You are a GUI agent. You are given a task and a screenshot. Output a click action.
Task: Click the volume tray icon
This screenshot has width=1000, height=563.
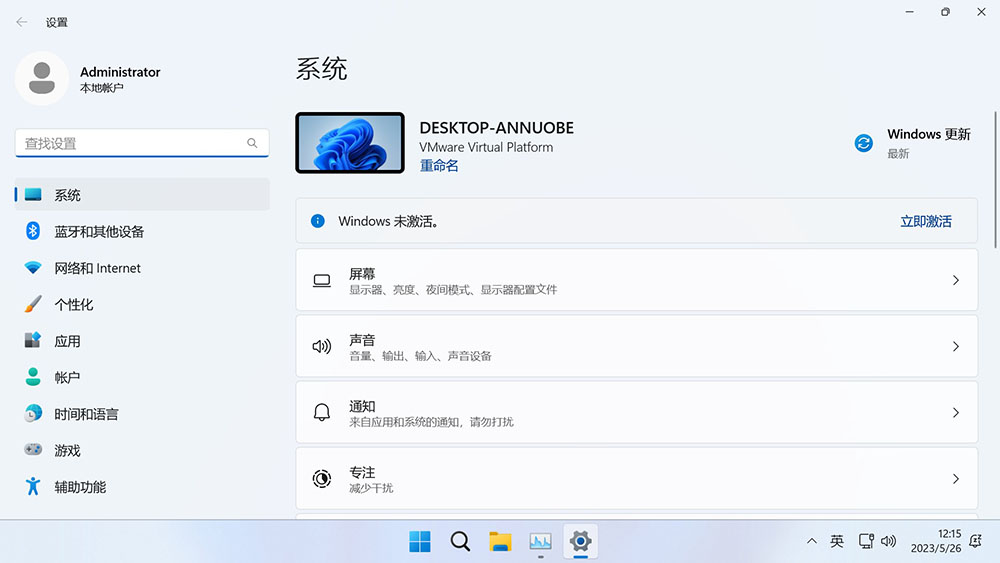point(888,541)
